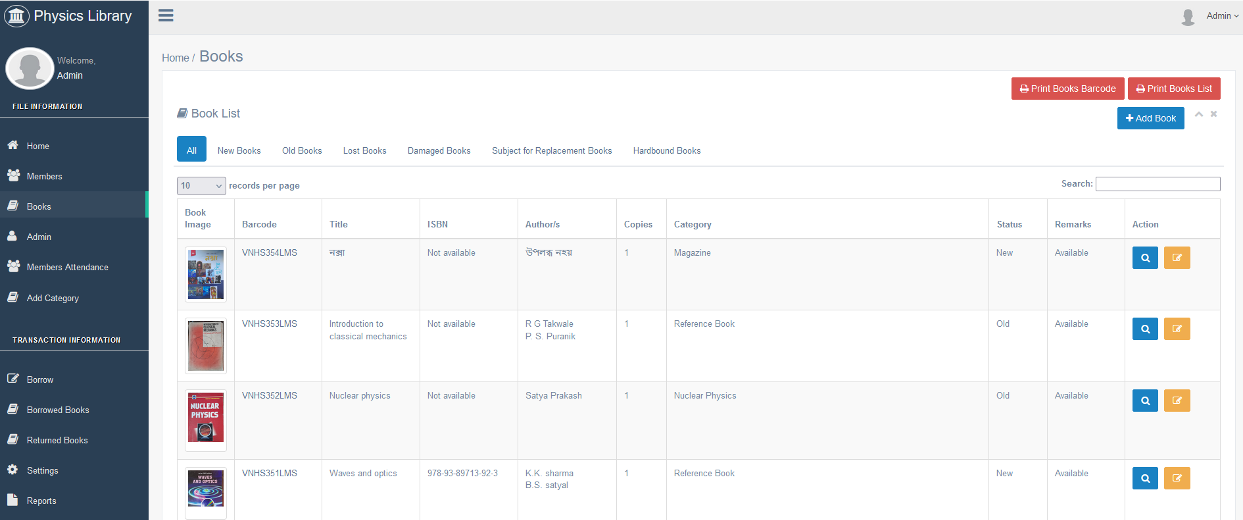Click the Print Books Barcode button
The image size is (1243, 520).
[x=1067, y=89]
